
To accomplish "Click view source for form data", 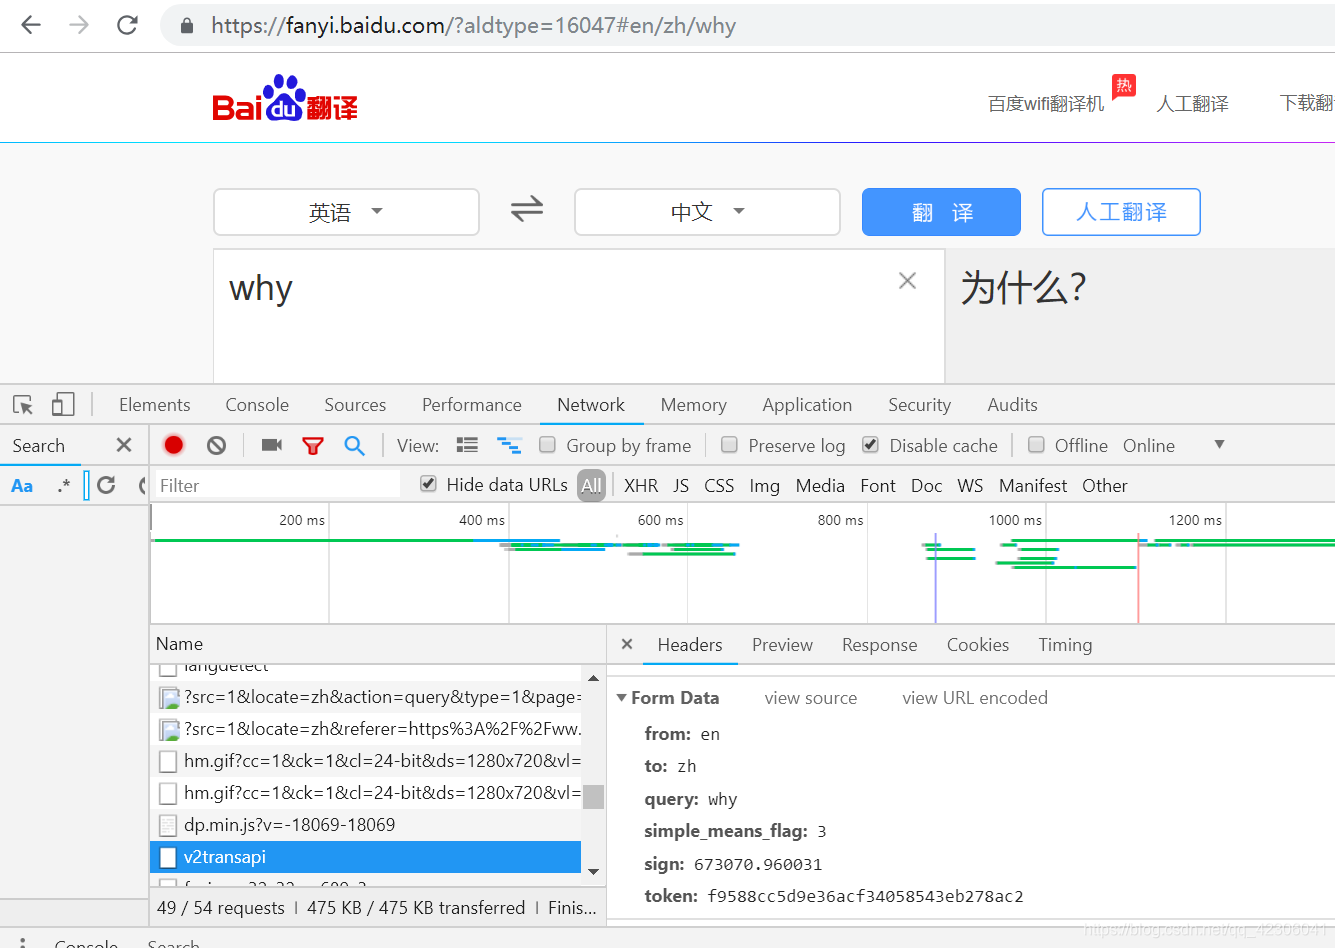I will (x=811, y=698).
